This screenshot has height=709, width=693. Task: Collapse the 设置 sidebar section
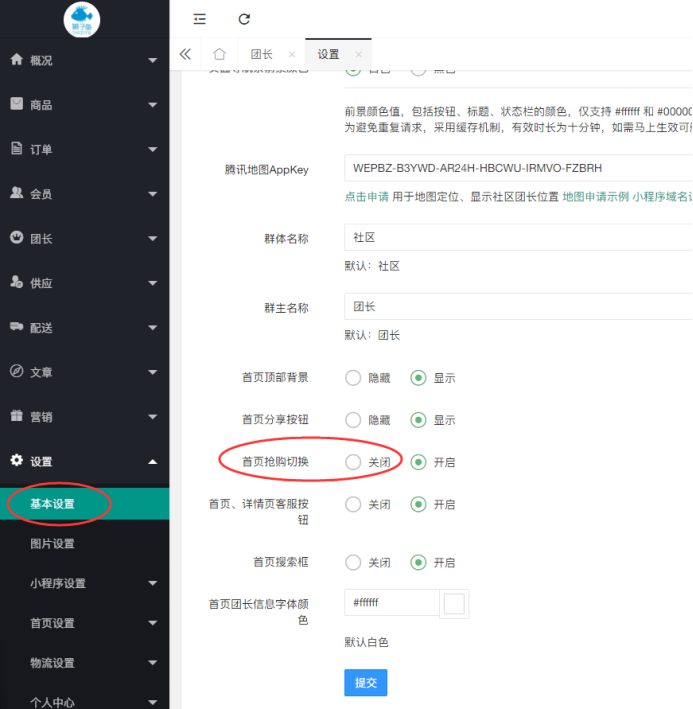tap(84, 461)
